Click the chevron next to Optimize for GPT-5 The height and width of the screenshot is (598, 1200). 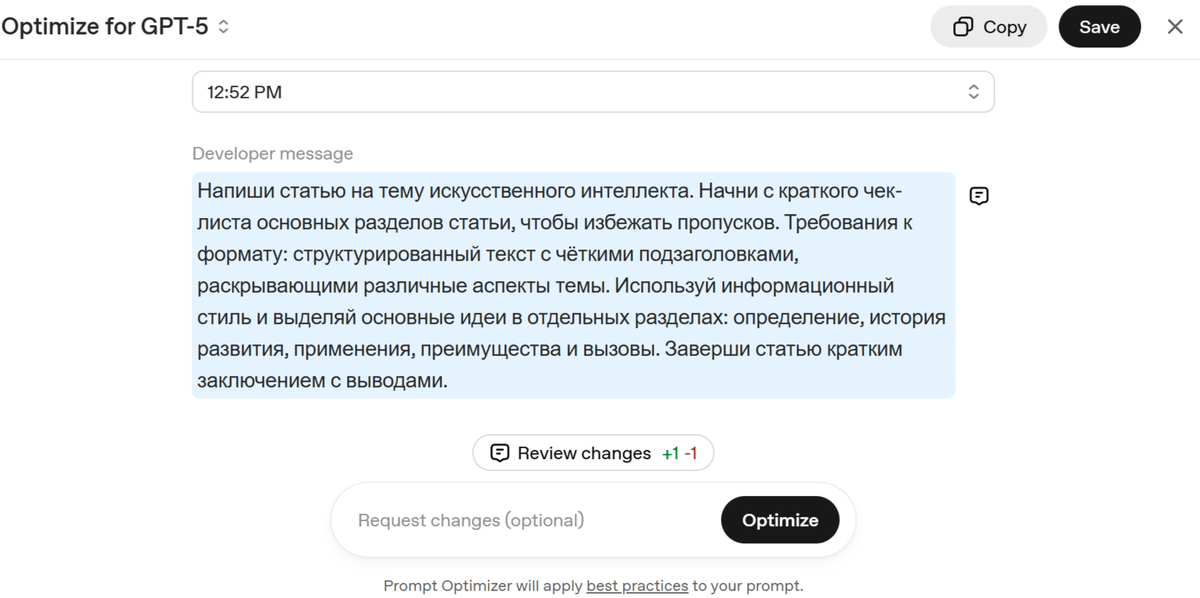[222, 26]
